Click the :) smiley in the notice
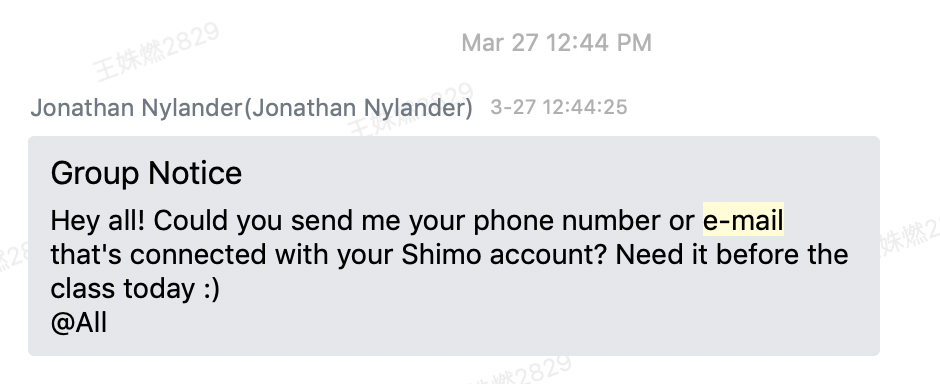Image resolution: width=940 pixels, height=384 pixels. (211, 289)
